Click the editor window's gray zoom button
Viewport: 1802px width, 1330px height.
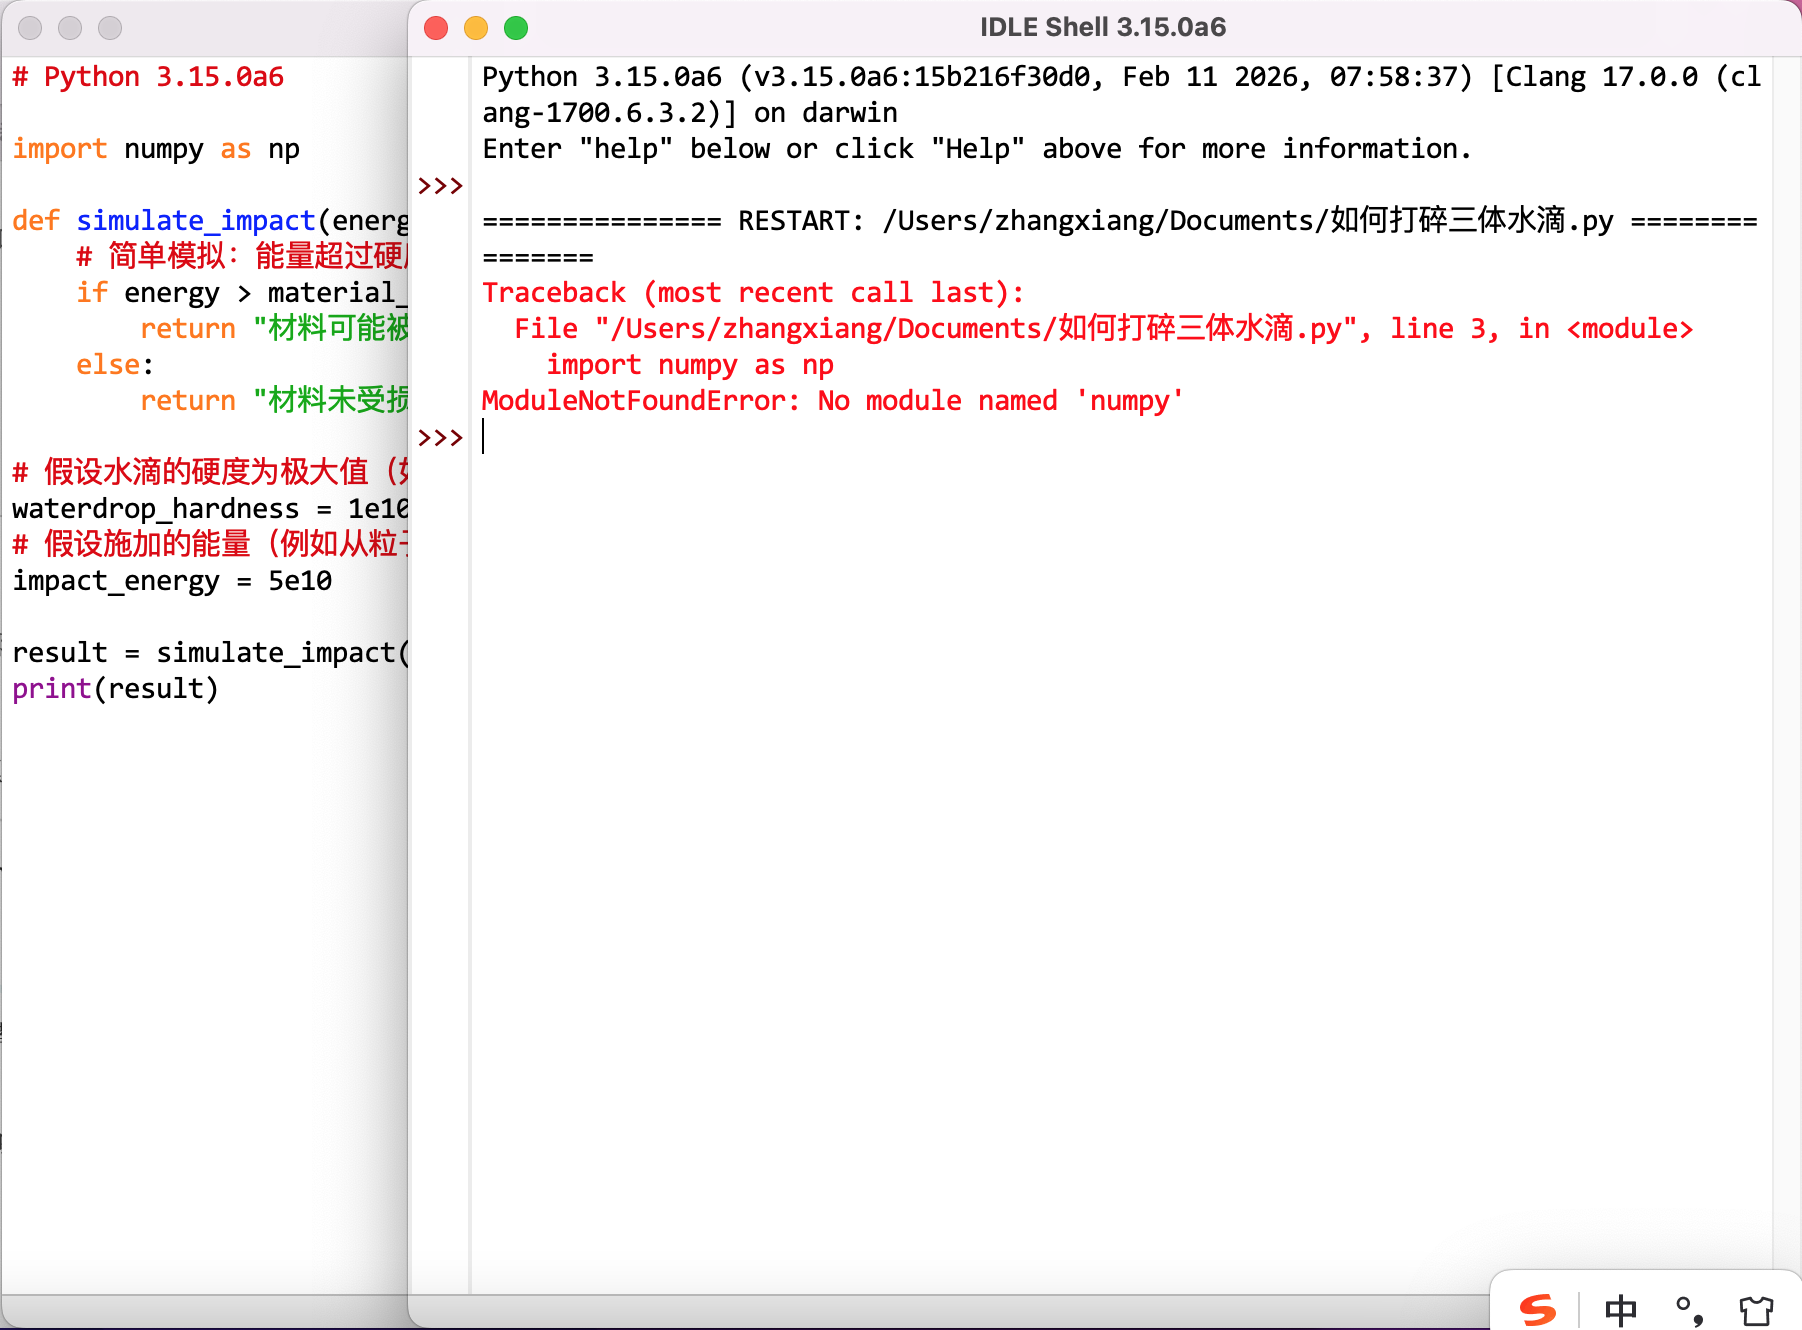[110, 28]
